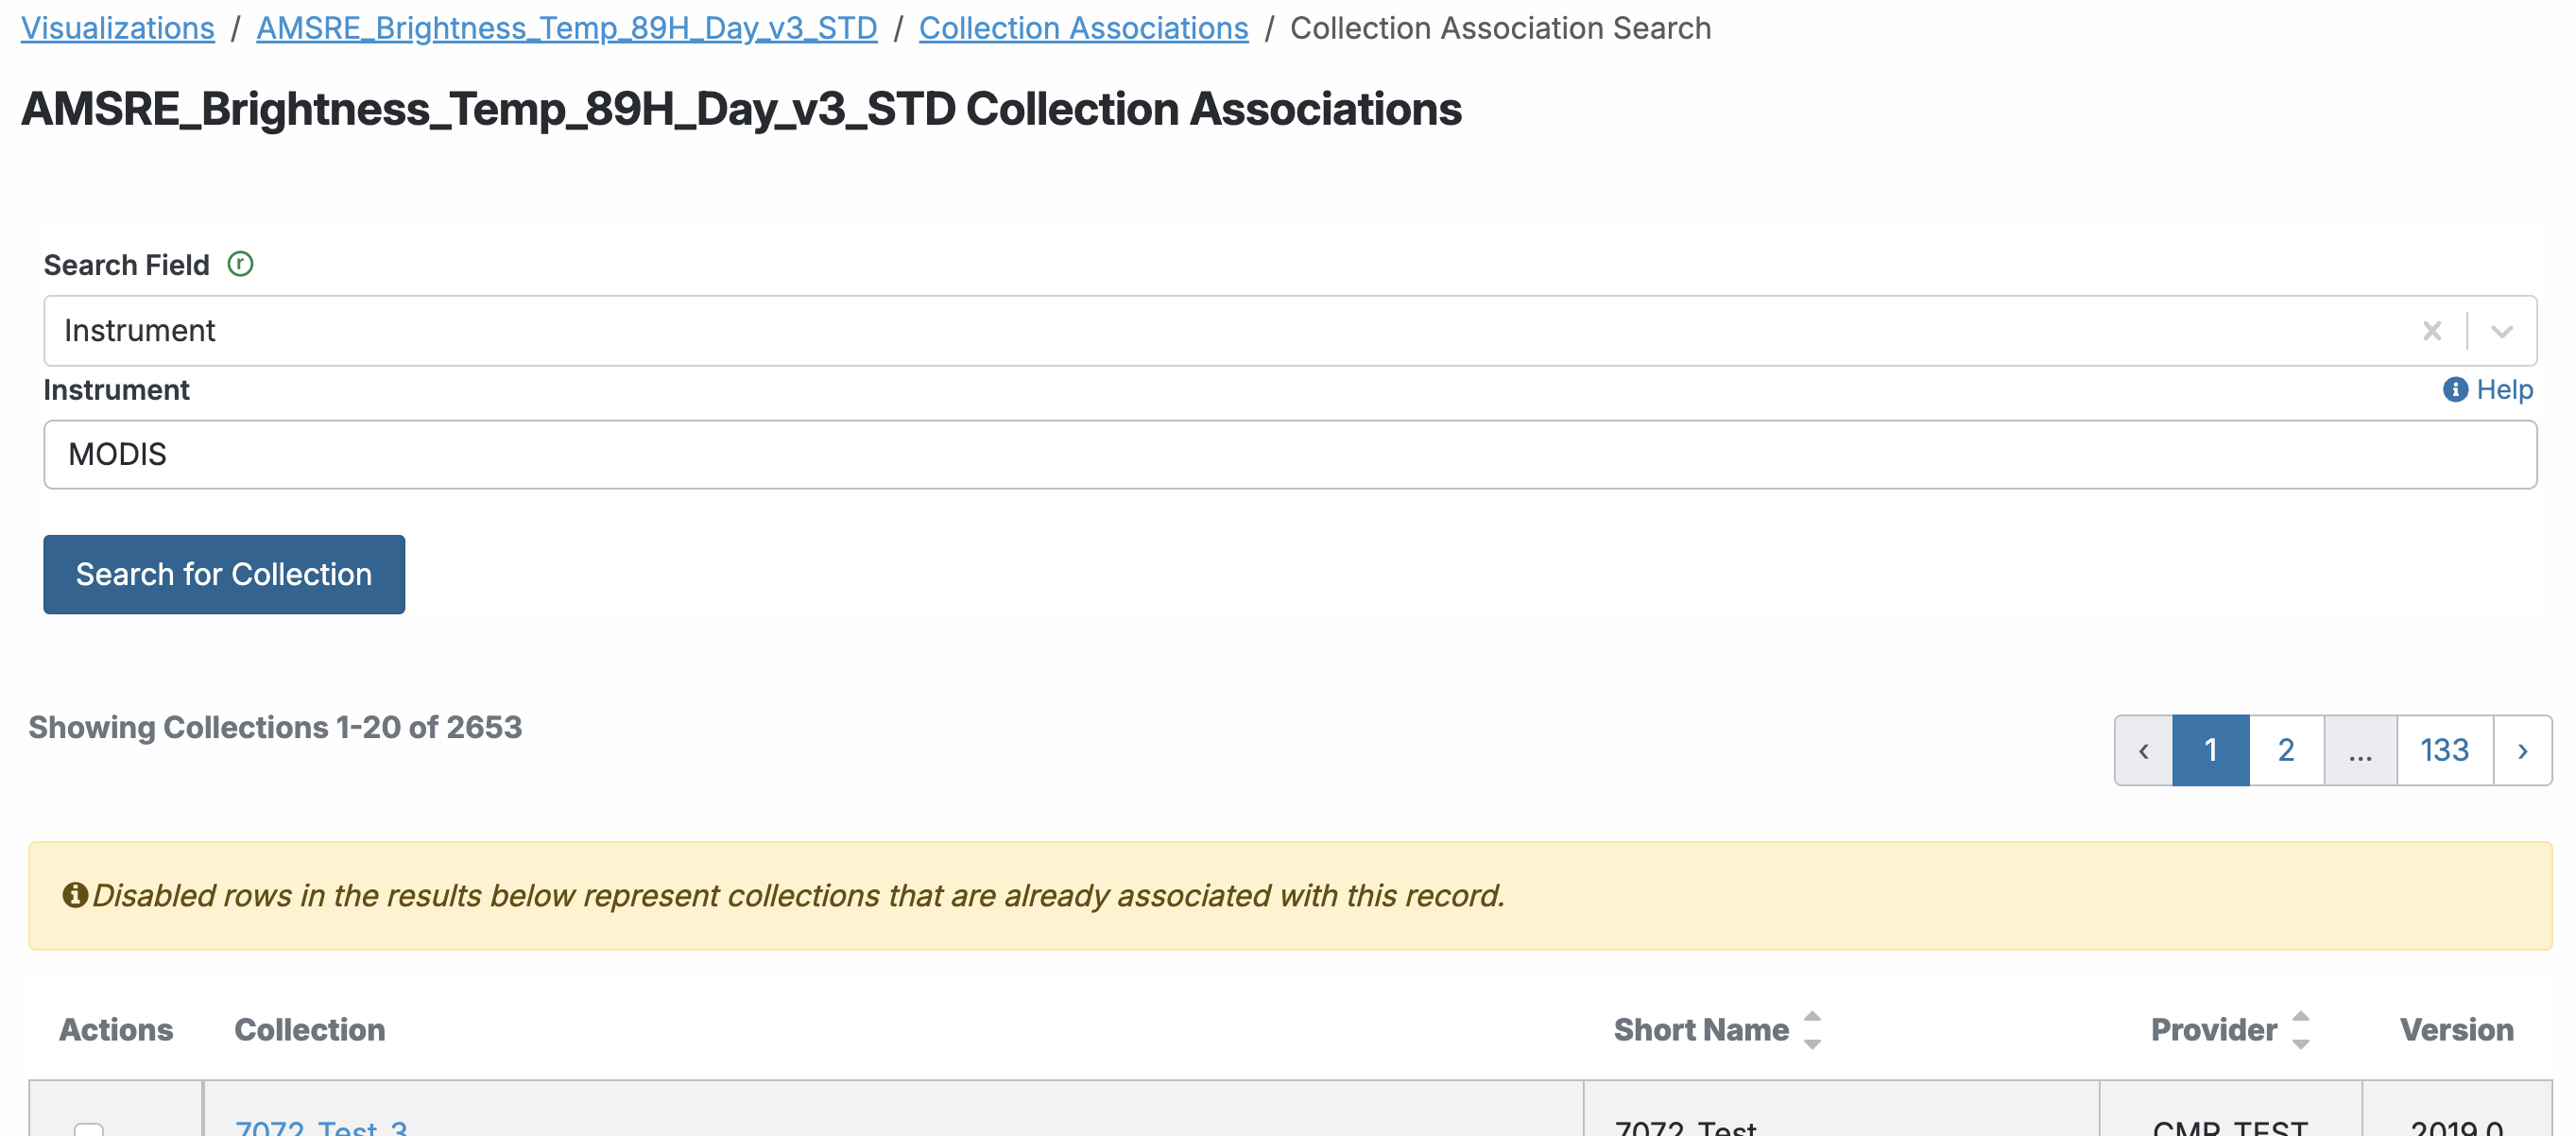Open the Search Field Instrument combo box
2576x1136 pixels.
1200,331
